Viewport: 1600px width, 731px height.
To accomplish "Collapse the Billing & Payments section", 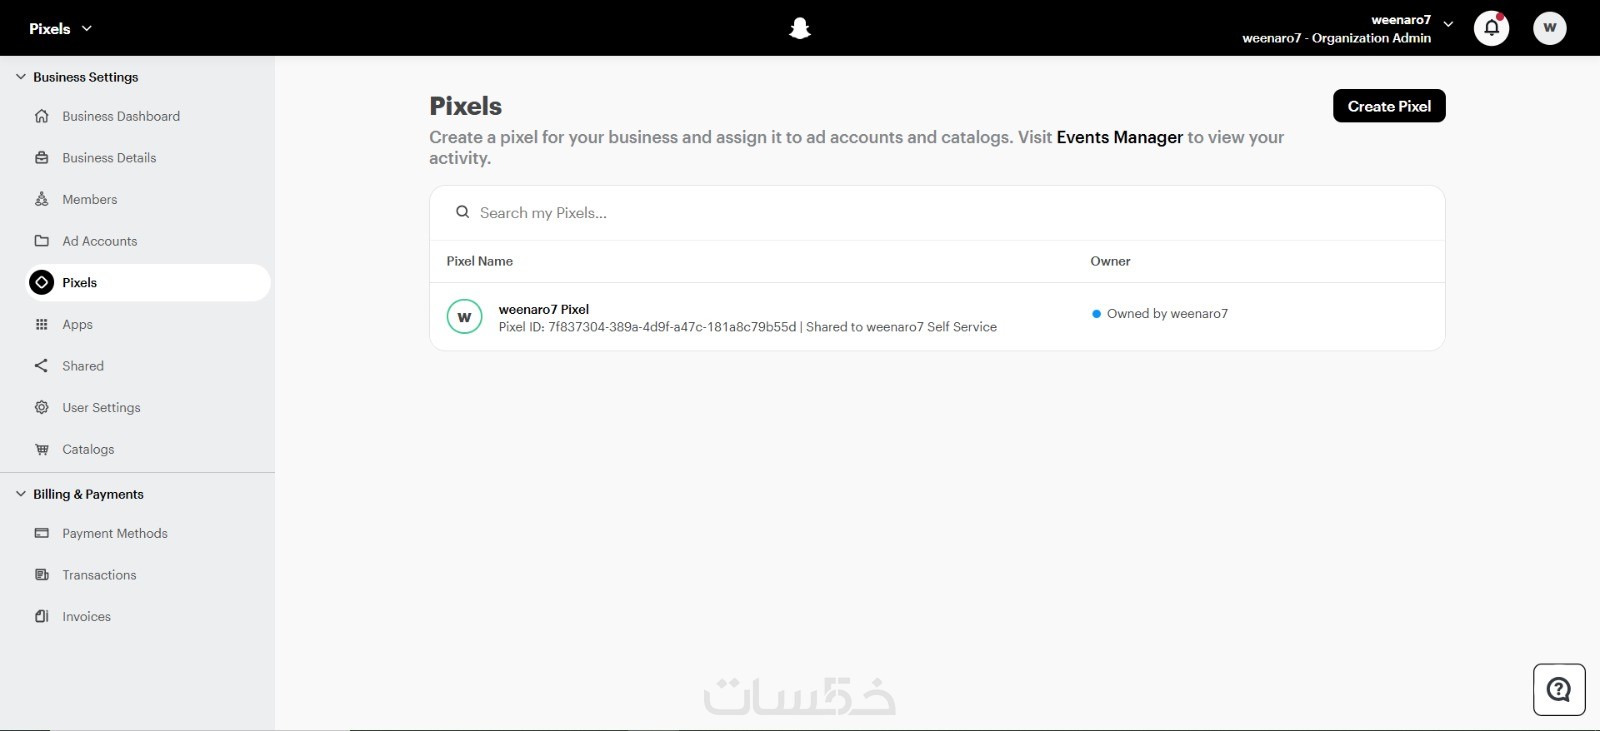I will [21, 494].
